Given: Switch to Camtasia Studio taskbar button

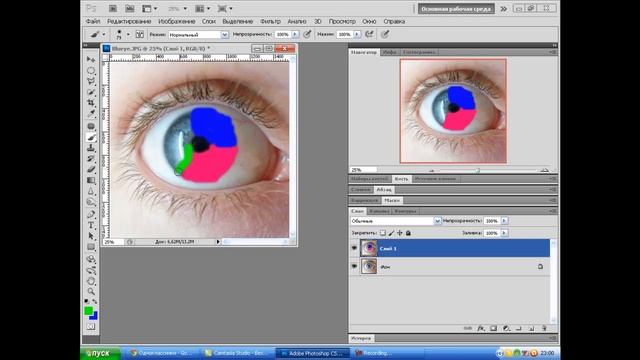Looking at the screenshot, I should (237, 353).
